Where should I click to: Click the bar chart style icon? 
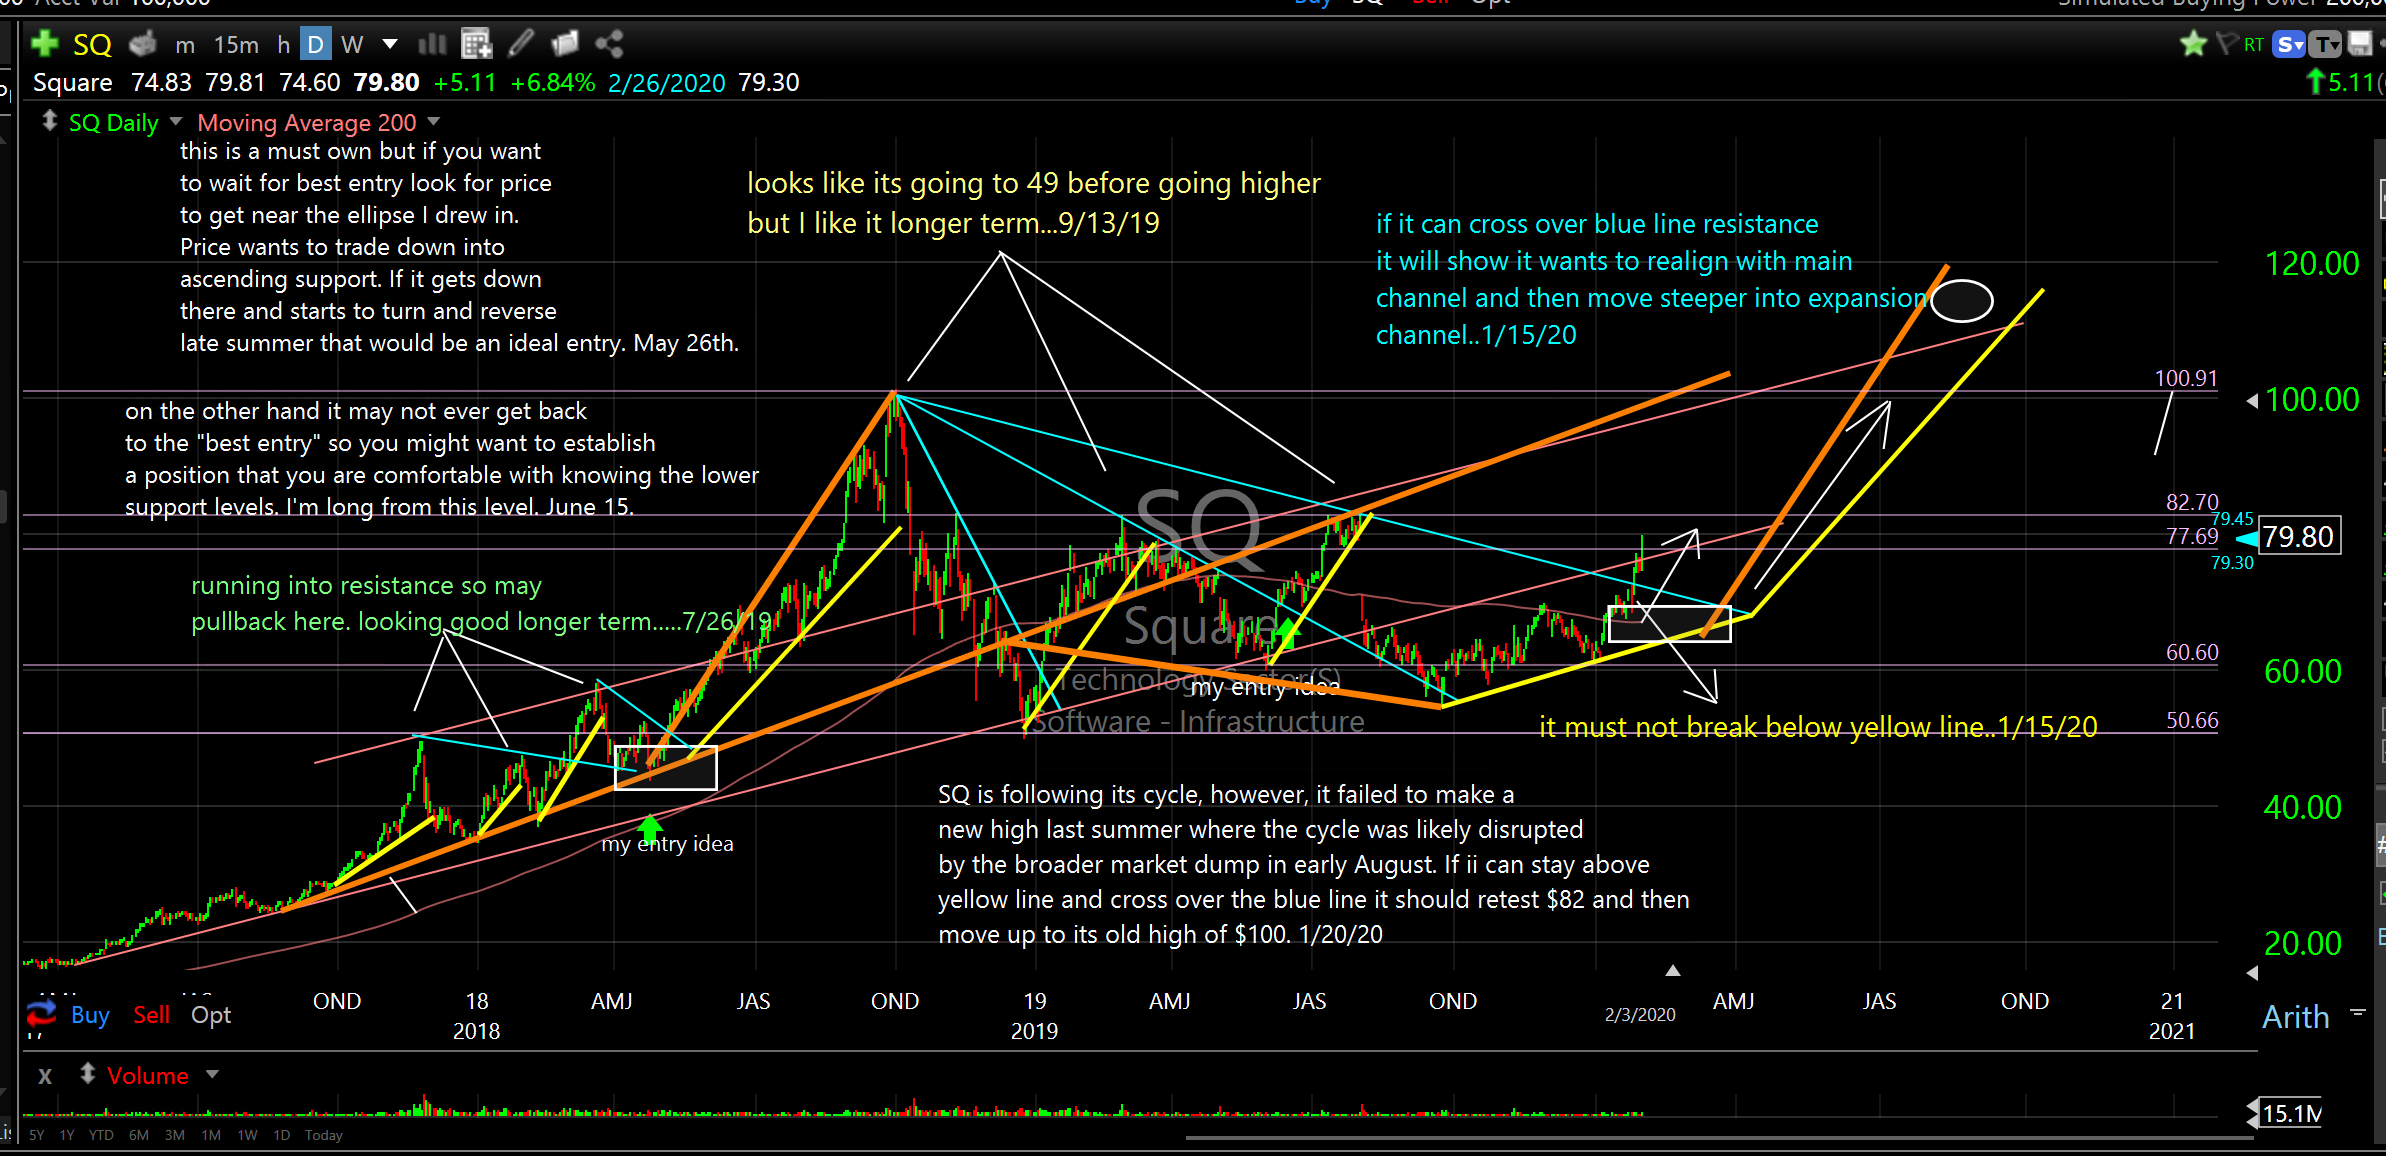coord(432,43)
